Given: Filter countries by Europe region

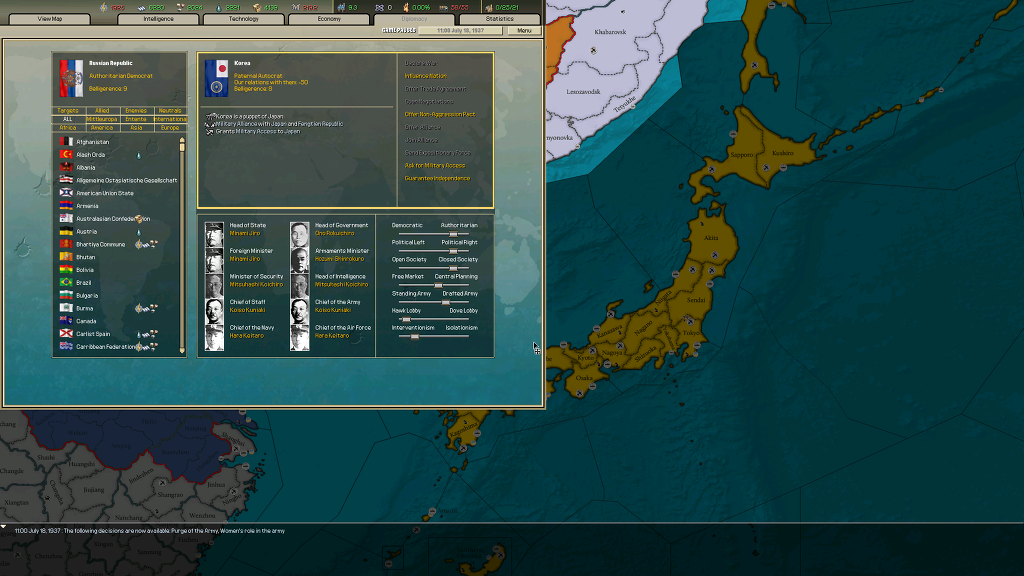Looking at the screenshot, I should 170,128.
